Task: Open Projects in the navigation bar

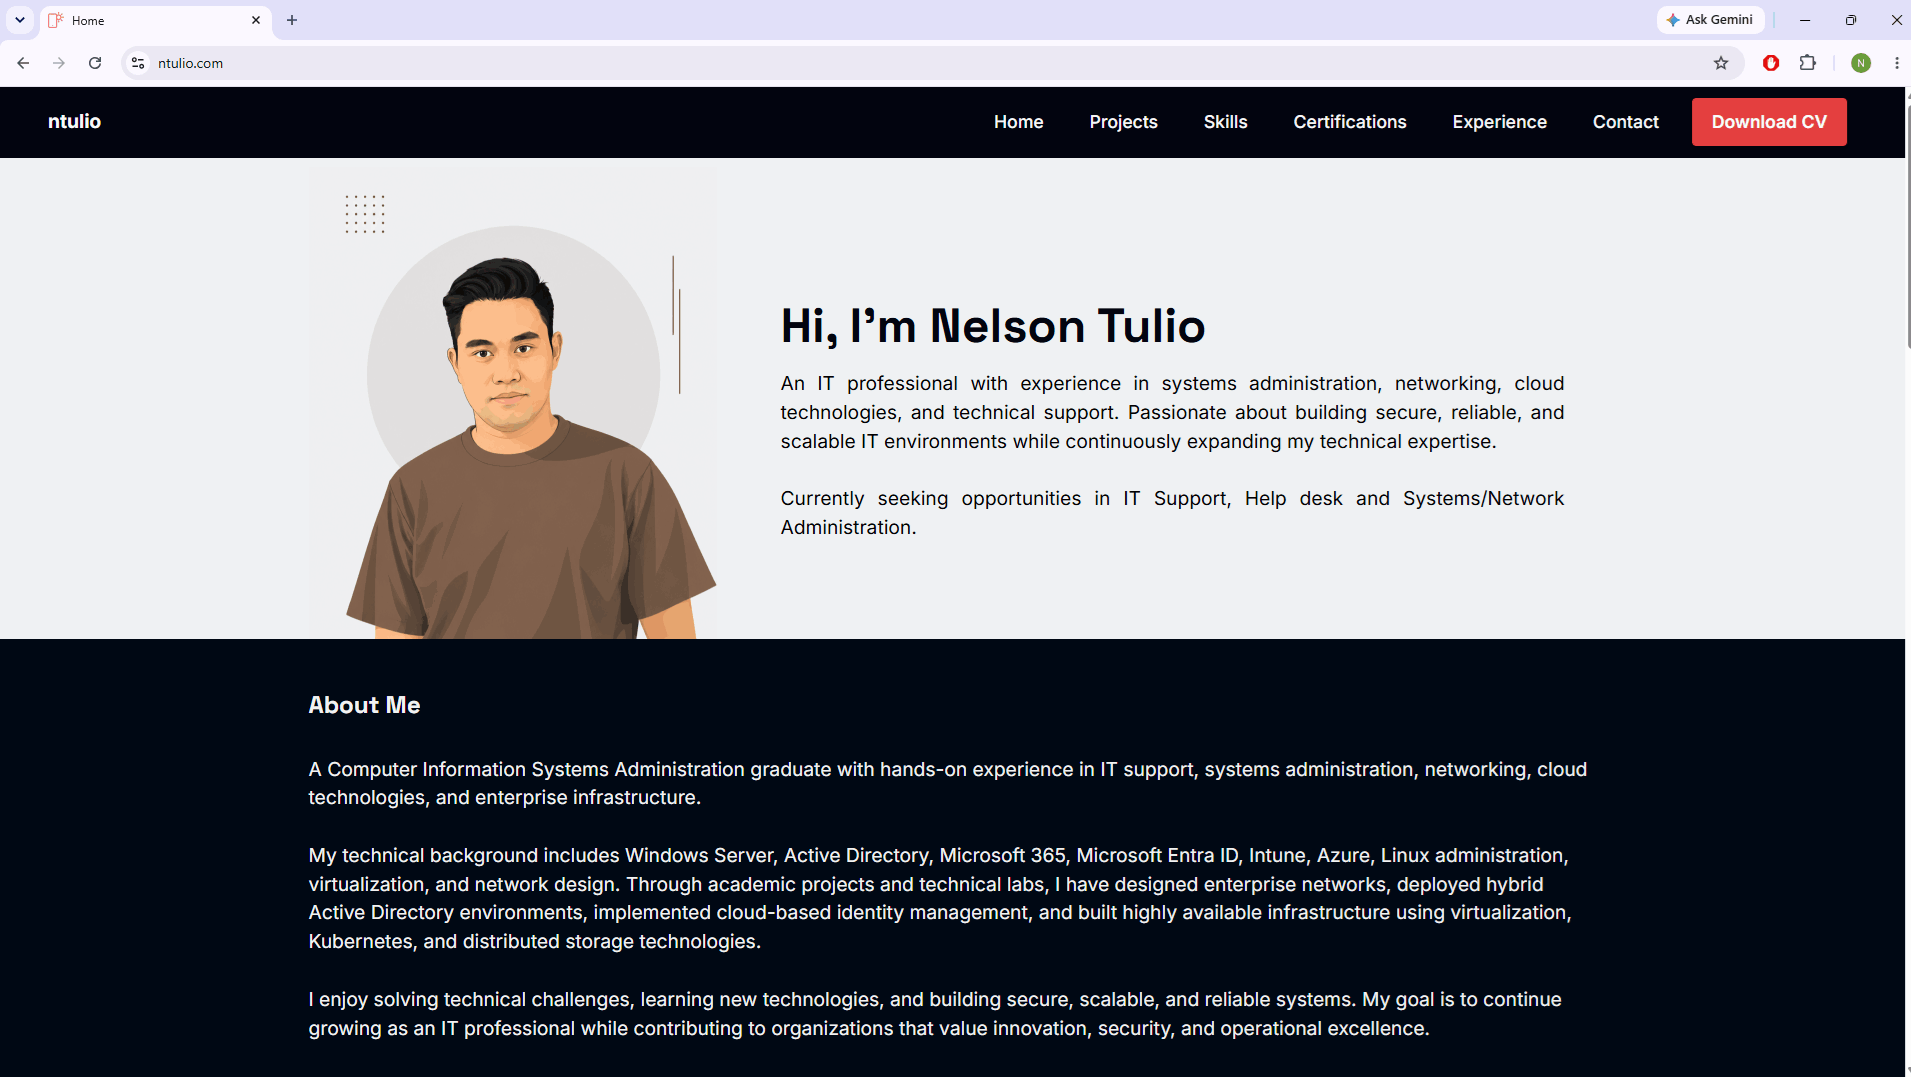Action: 1123,122
